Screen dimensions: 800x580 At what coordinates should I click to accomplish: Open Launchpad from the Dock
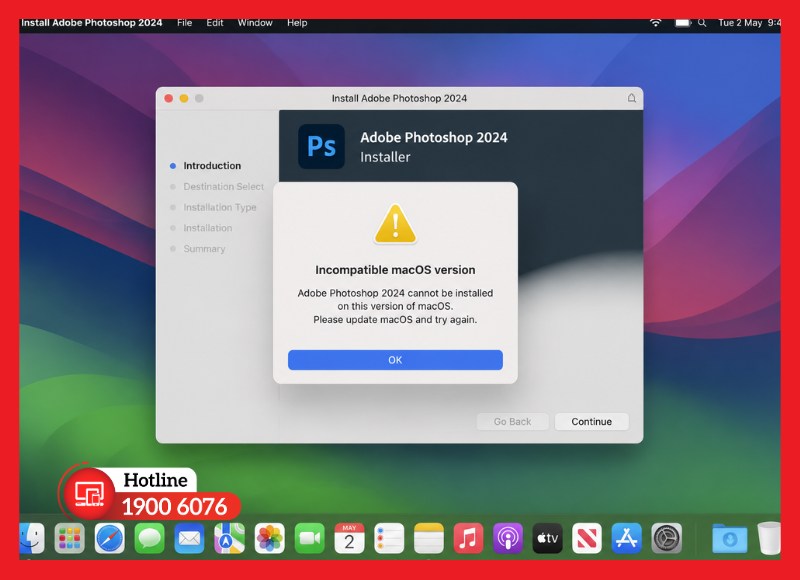coord(70,538)
